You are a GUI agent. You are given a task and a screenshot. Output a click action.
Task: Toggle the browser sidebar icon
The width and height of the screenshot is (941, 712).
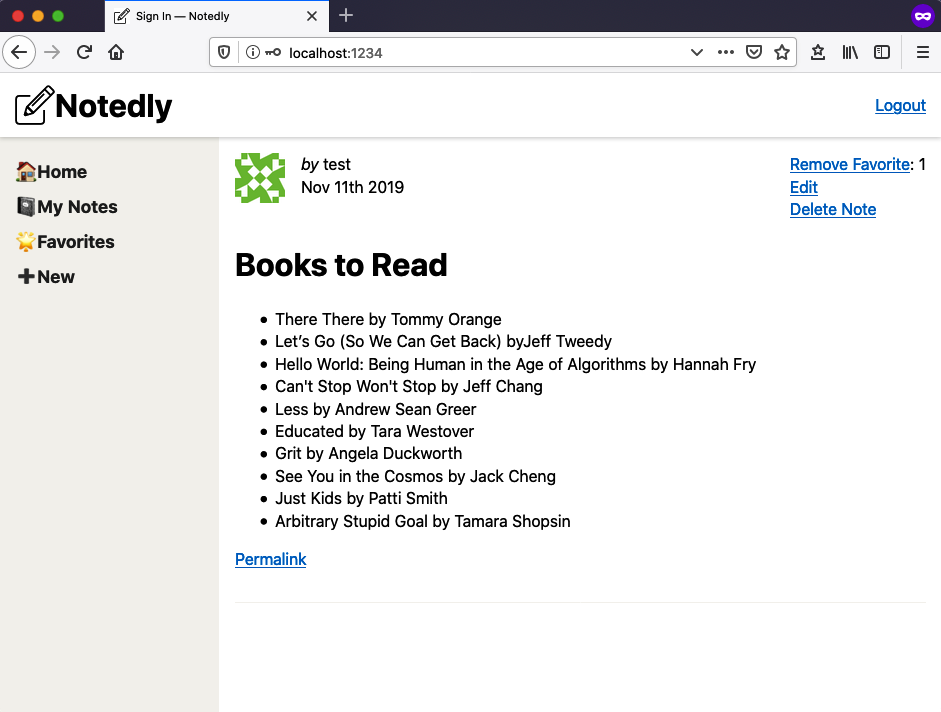(x=881, y=52)
